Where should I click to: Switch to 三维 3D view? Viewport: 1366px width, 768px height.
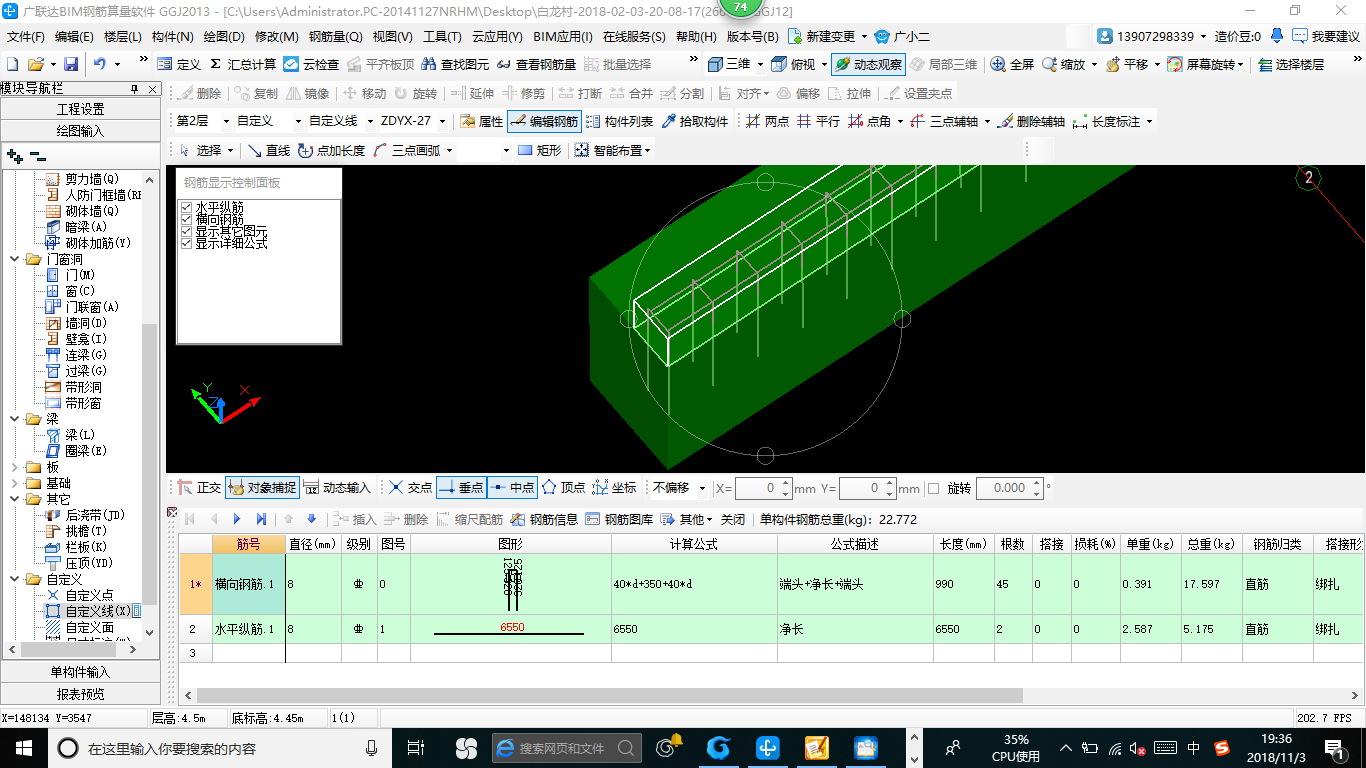729,64
